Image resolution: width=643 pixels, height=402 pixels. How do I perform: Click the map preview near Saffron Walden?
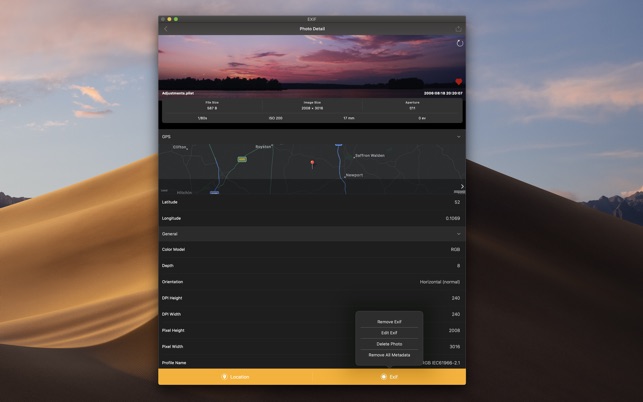coord(312,169)
